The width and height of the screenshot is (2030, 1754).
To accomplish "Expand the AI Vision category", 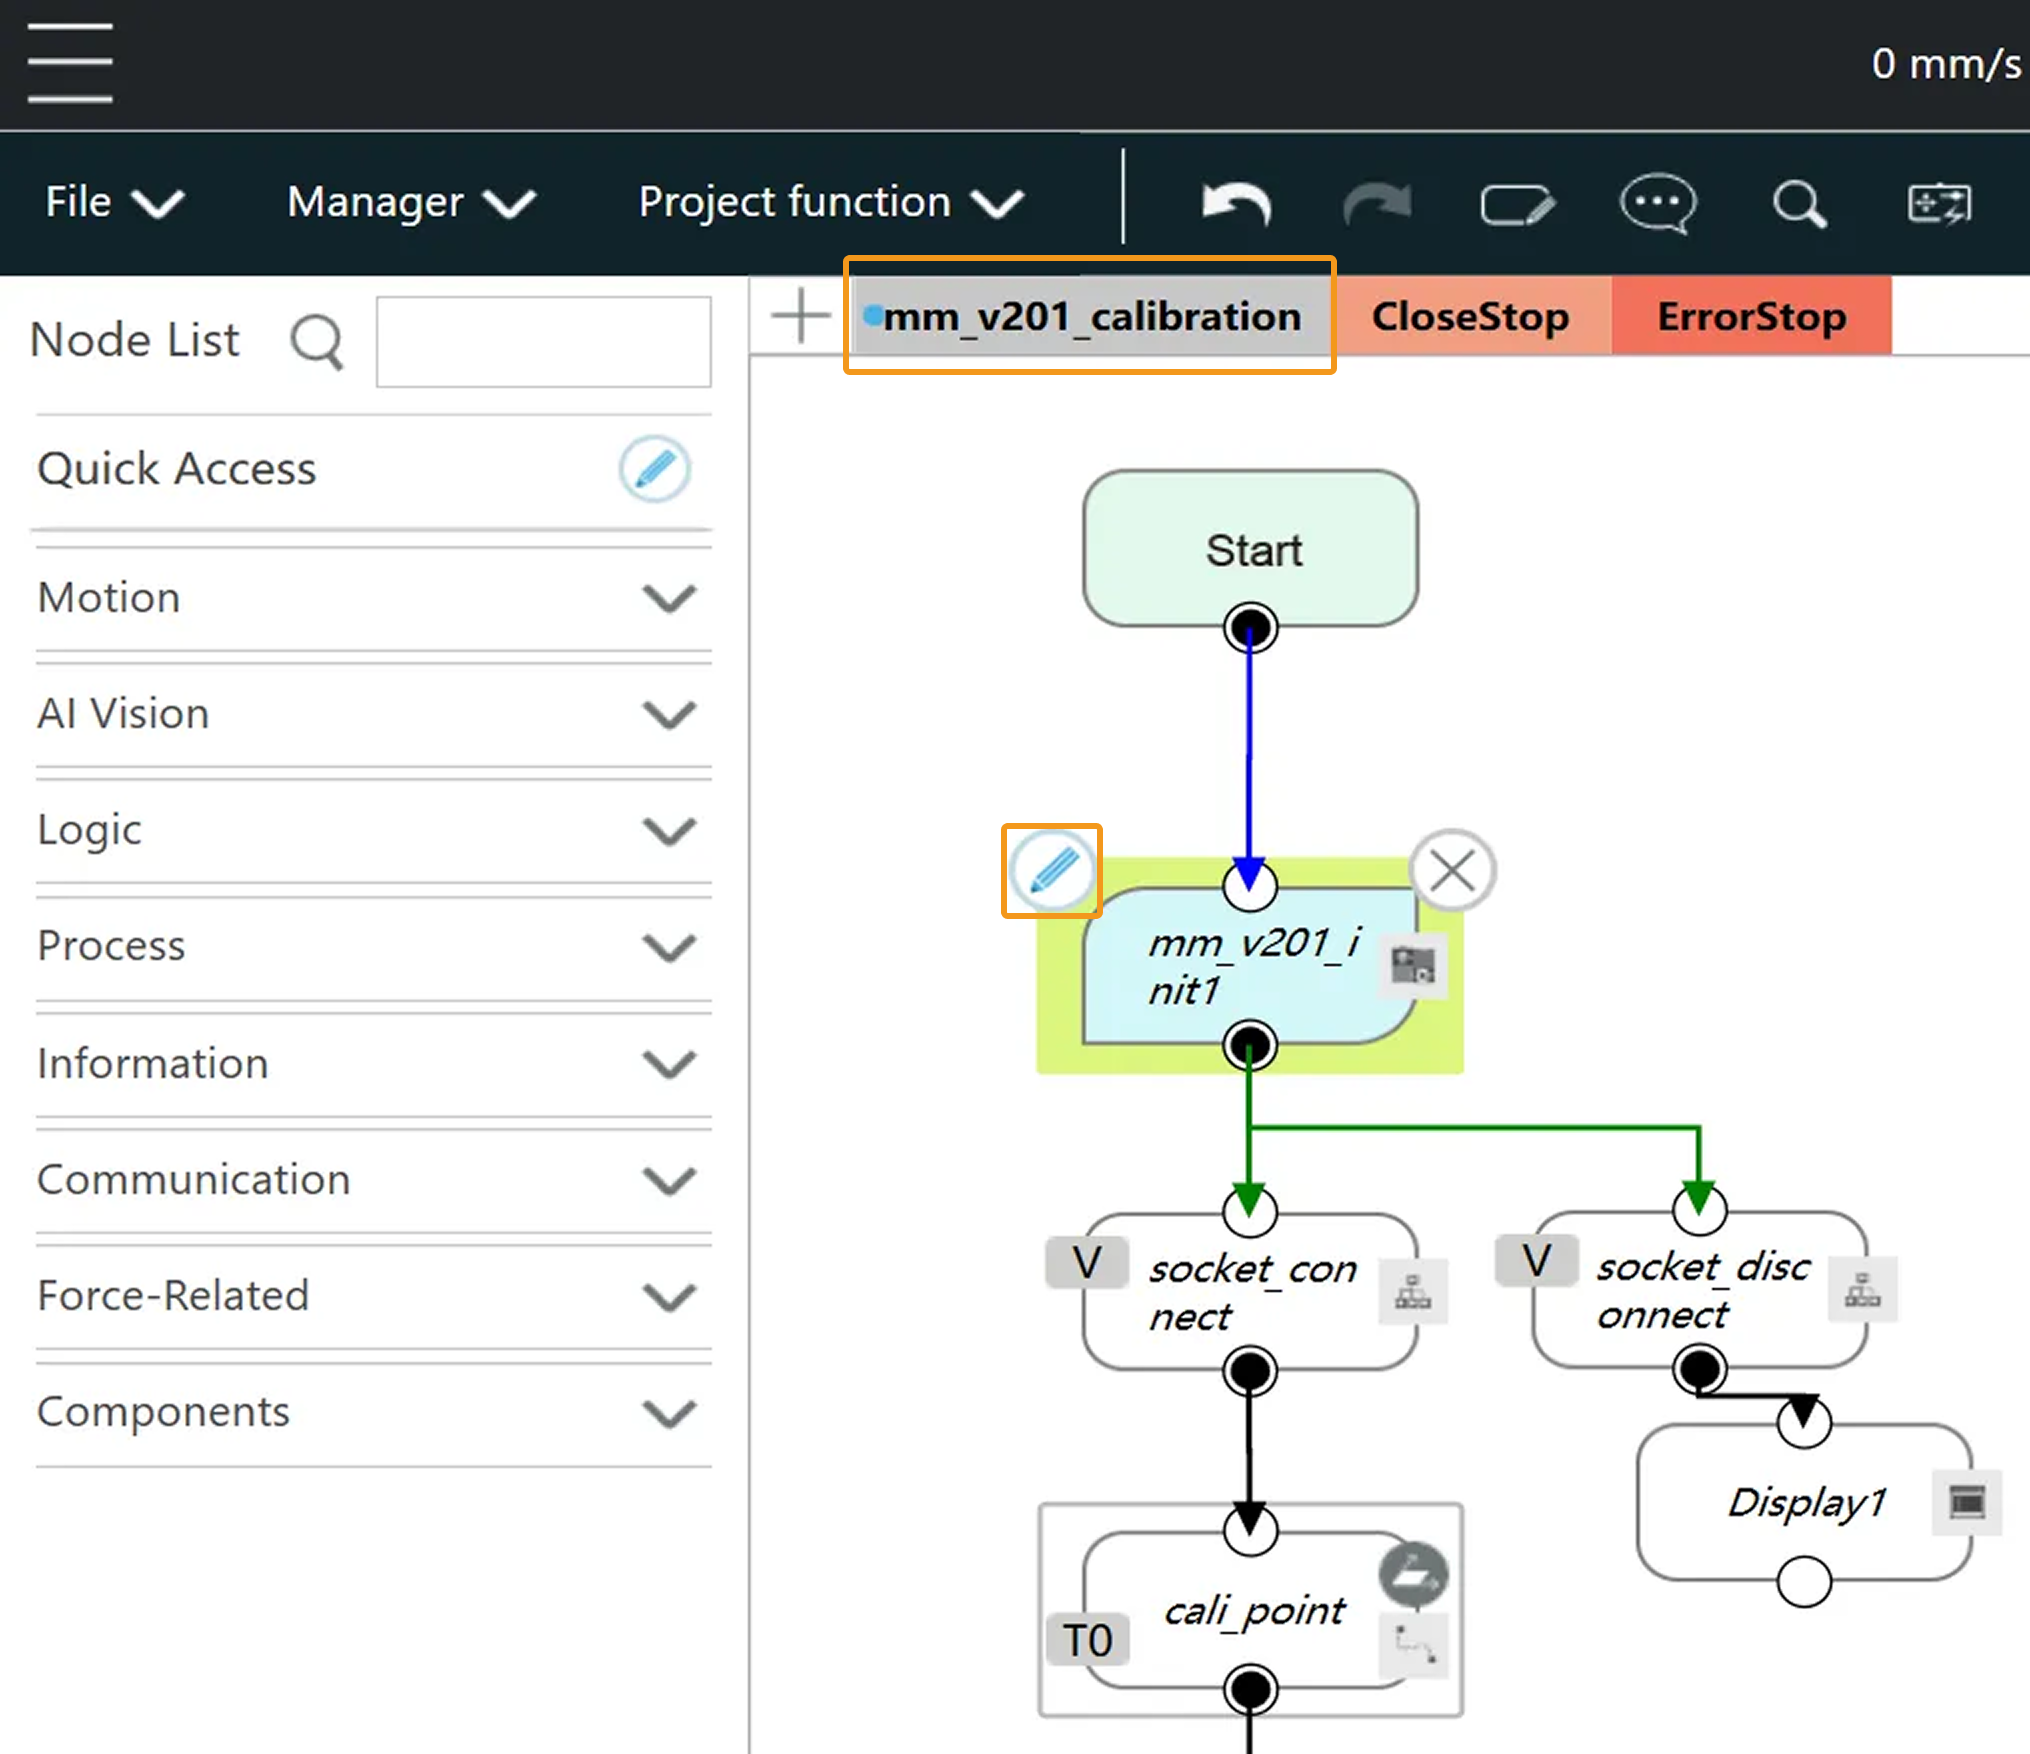I will 668,714.
